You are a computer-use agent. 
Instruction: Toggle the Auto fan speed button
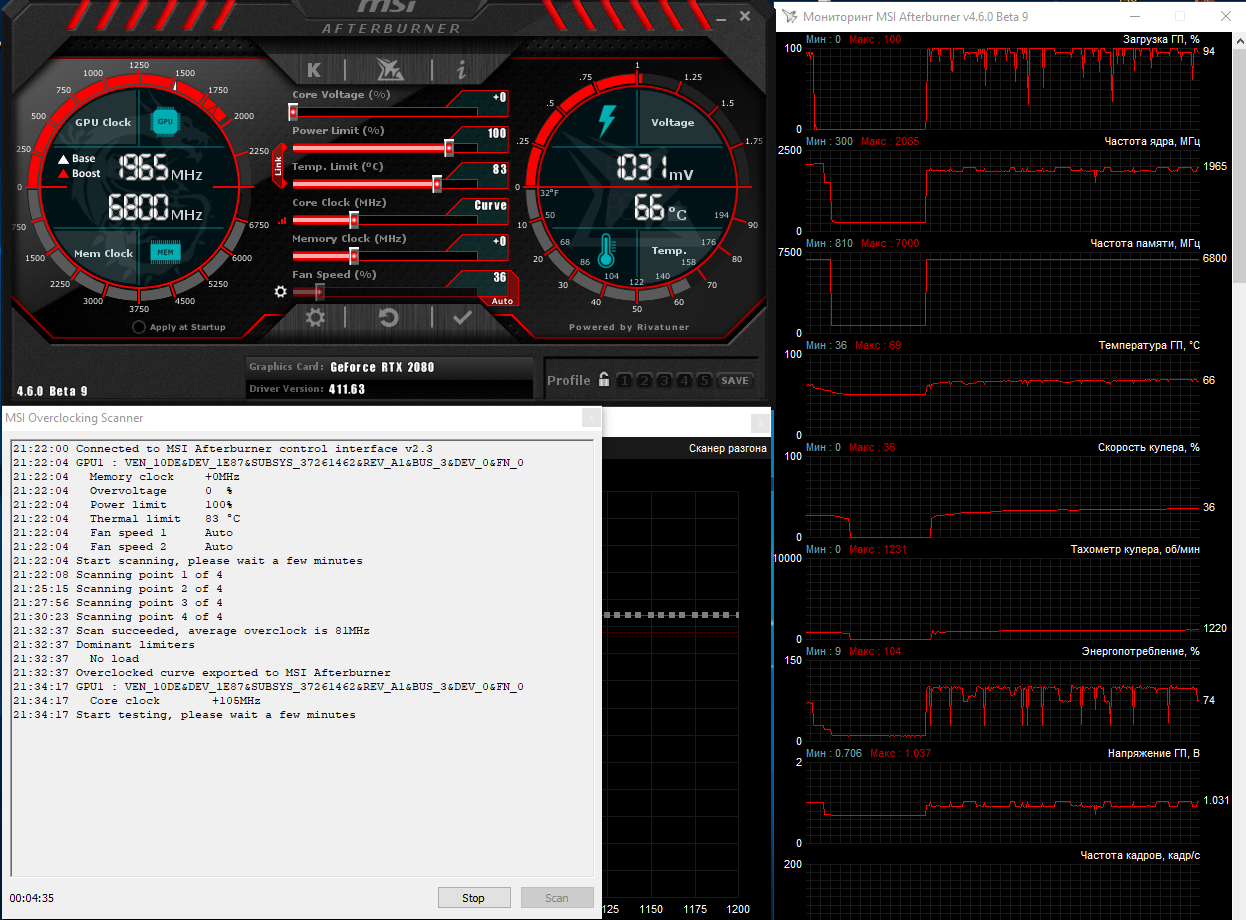[x=502, y=301]
